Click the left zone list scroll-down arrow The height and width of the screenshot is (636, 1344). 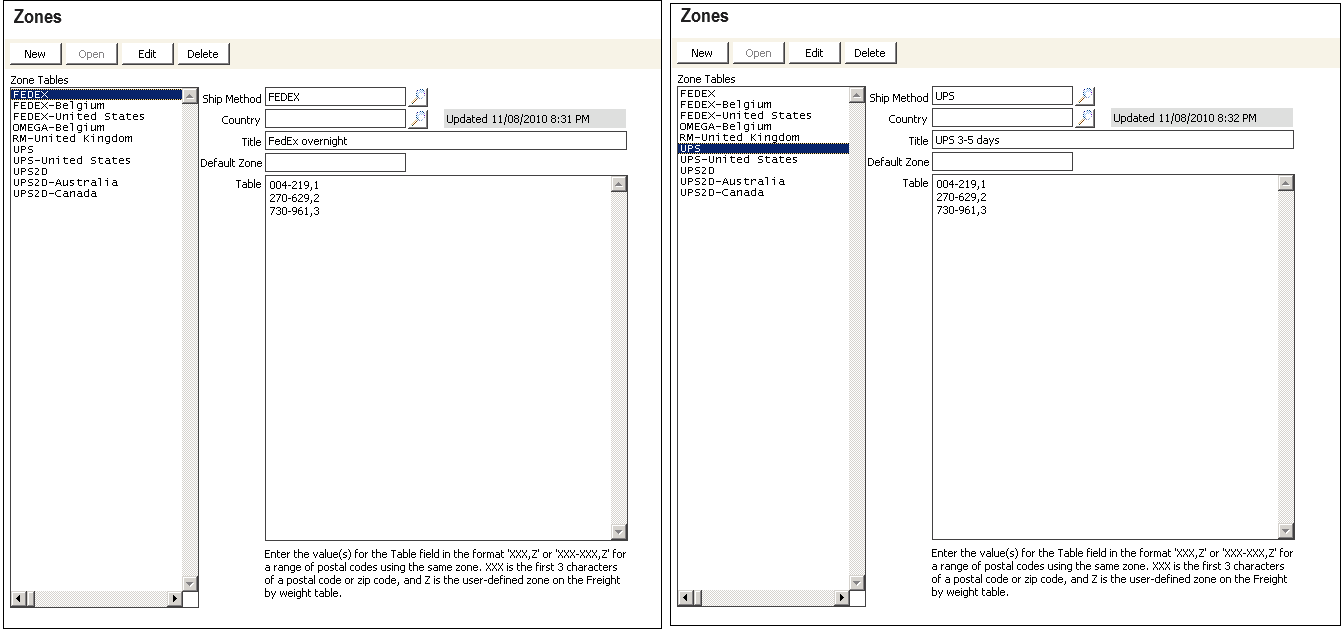pos(190,583)
